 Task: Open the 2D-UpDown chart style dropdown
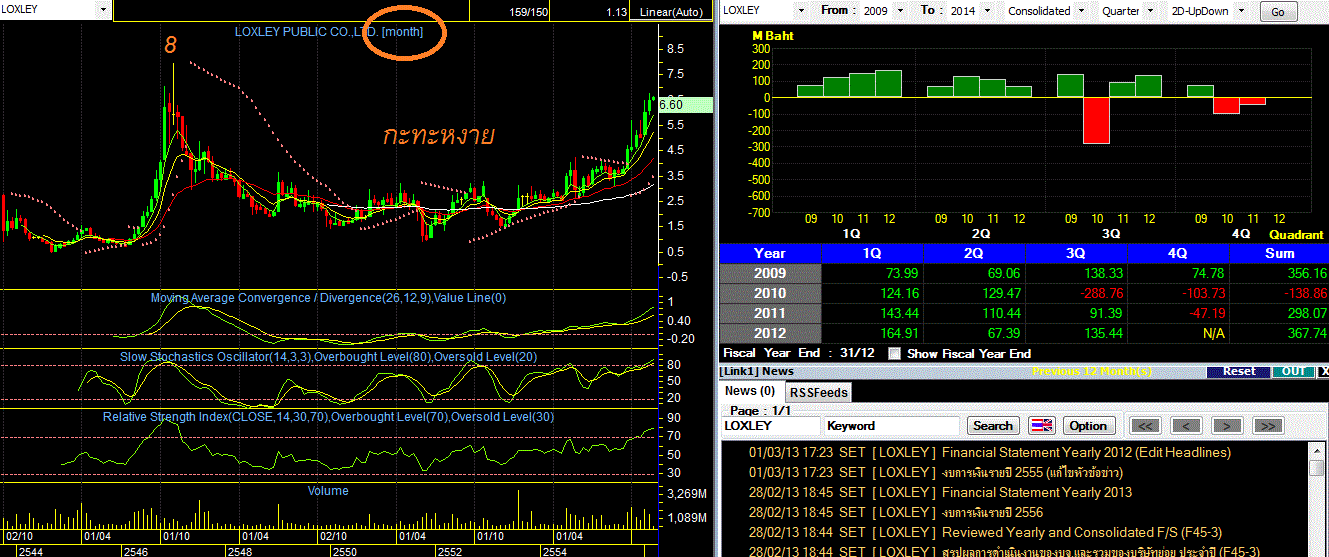coord(1242,10)
